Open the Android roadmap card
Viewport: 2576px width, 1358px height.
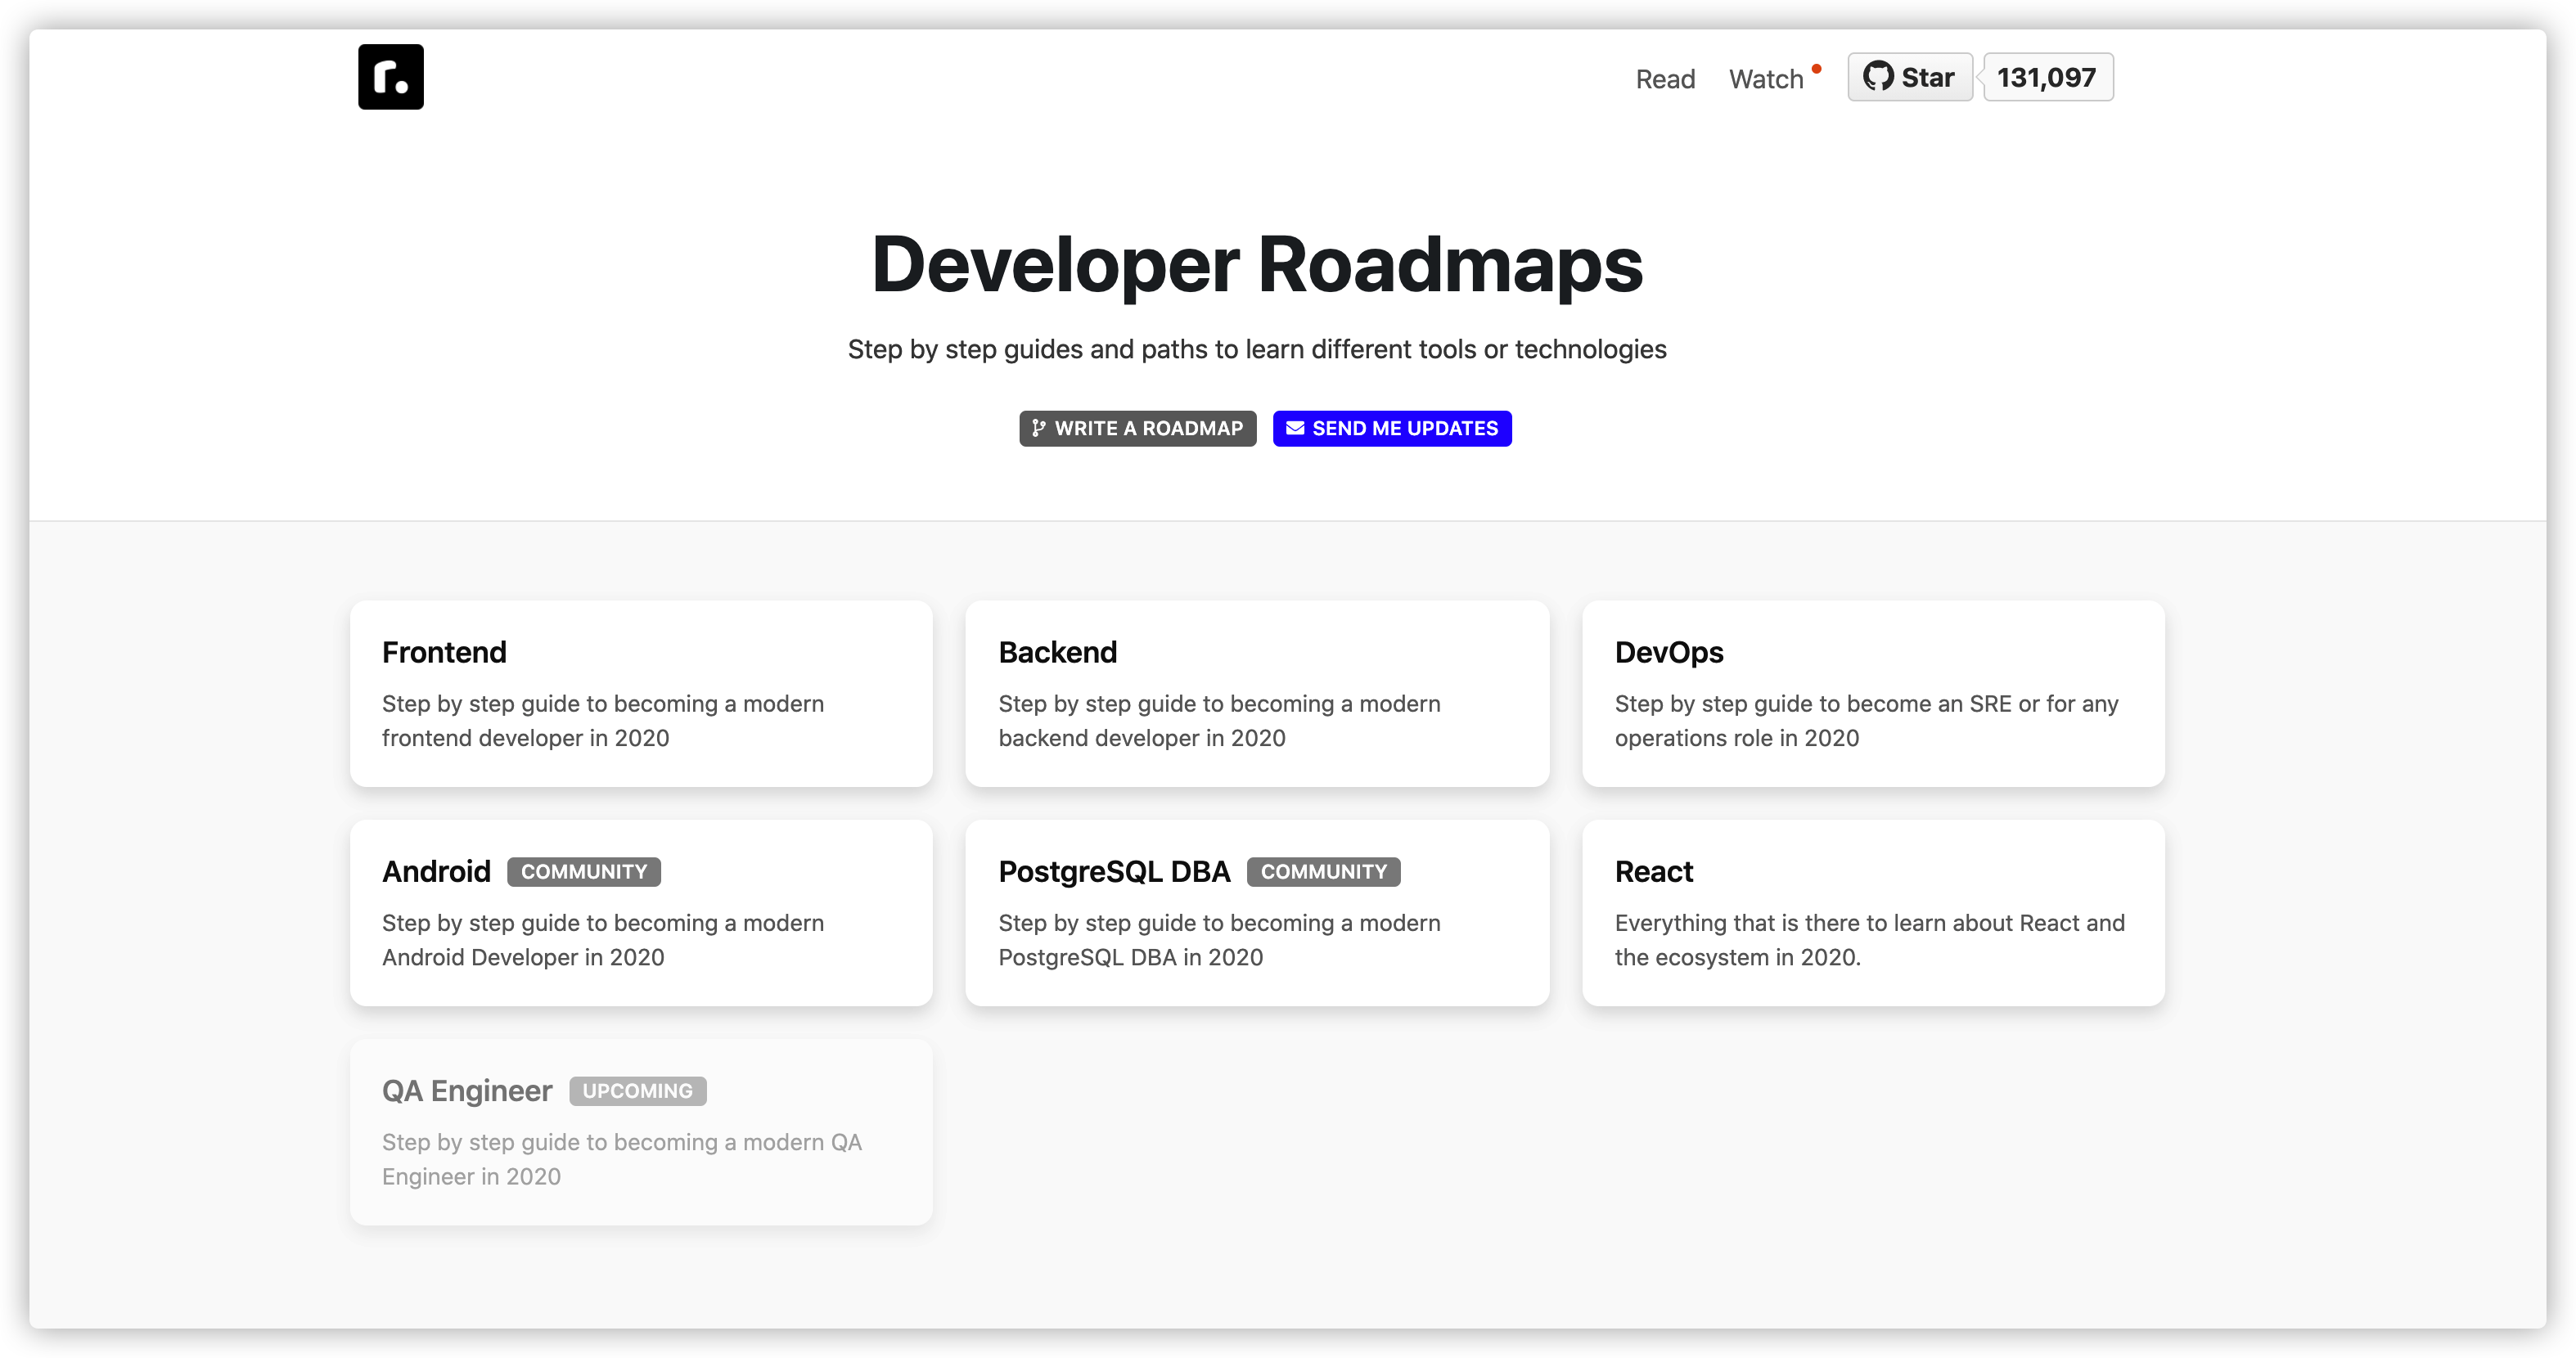641,913
